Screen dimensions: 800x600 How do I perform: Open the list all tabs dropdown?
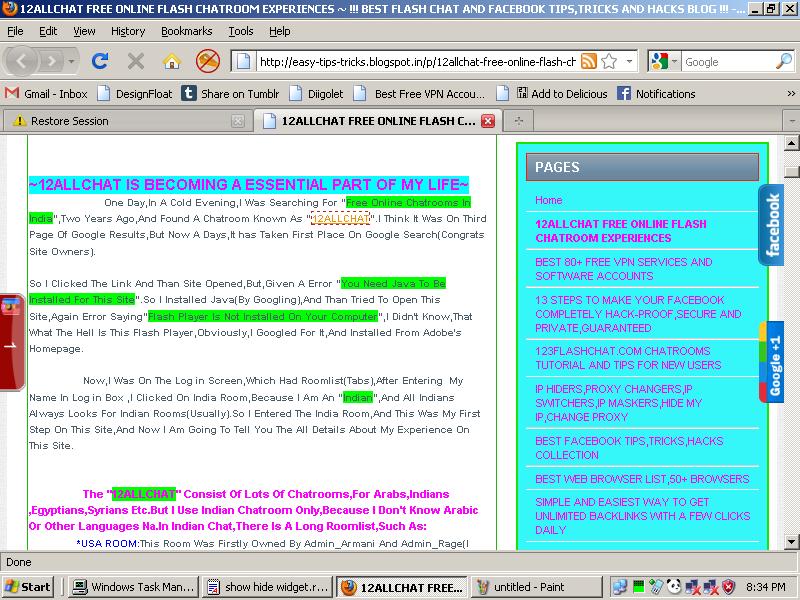(791, 121)
